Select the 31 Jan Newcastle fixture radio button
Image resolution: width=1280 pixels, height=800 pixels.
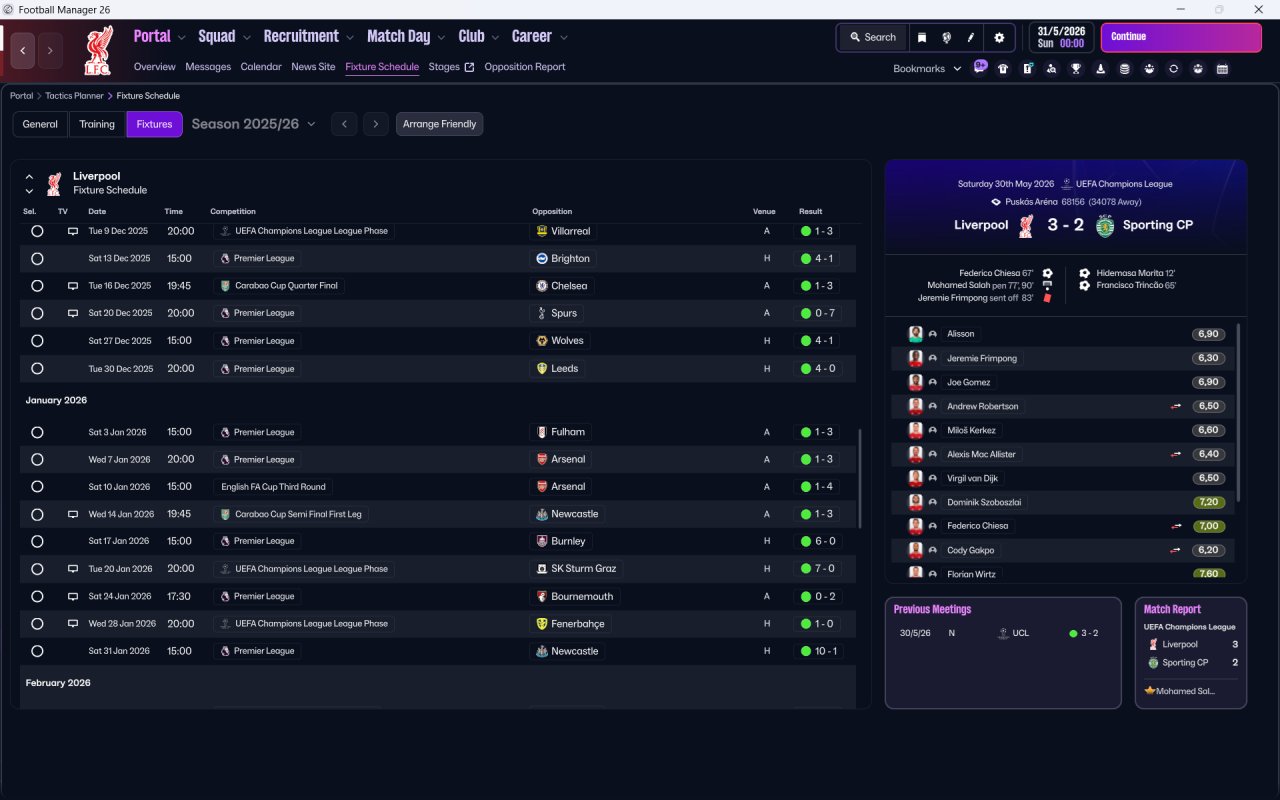pos(37,651)
